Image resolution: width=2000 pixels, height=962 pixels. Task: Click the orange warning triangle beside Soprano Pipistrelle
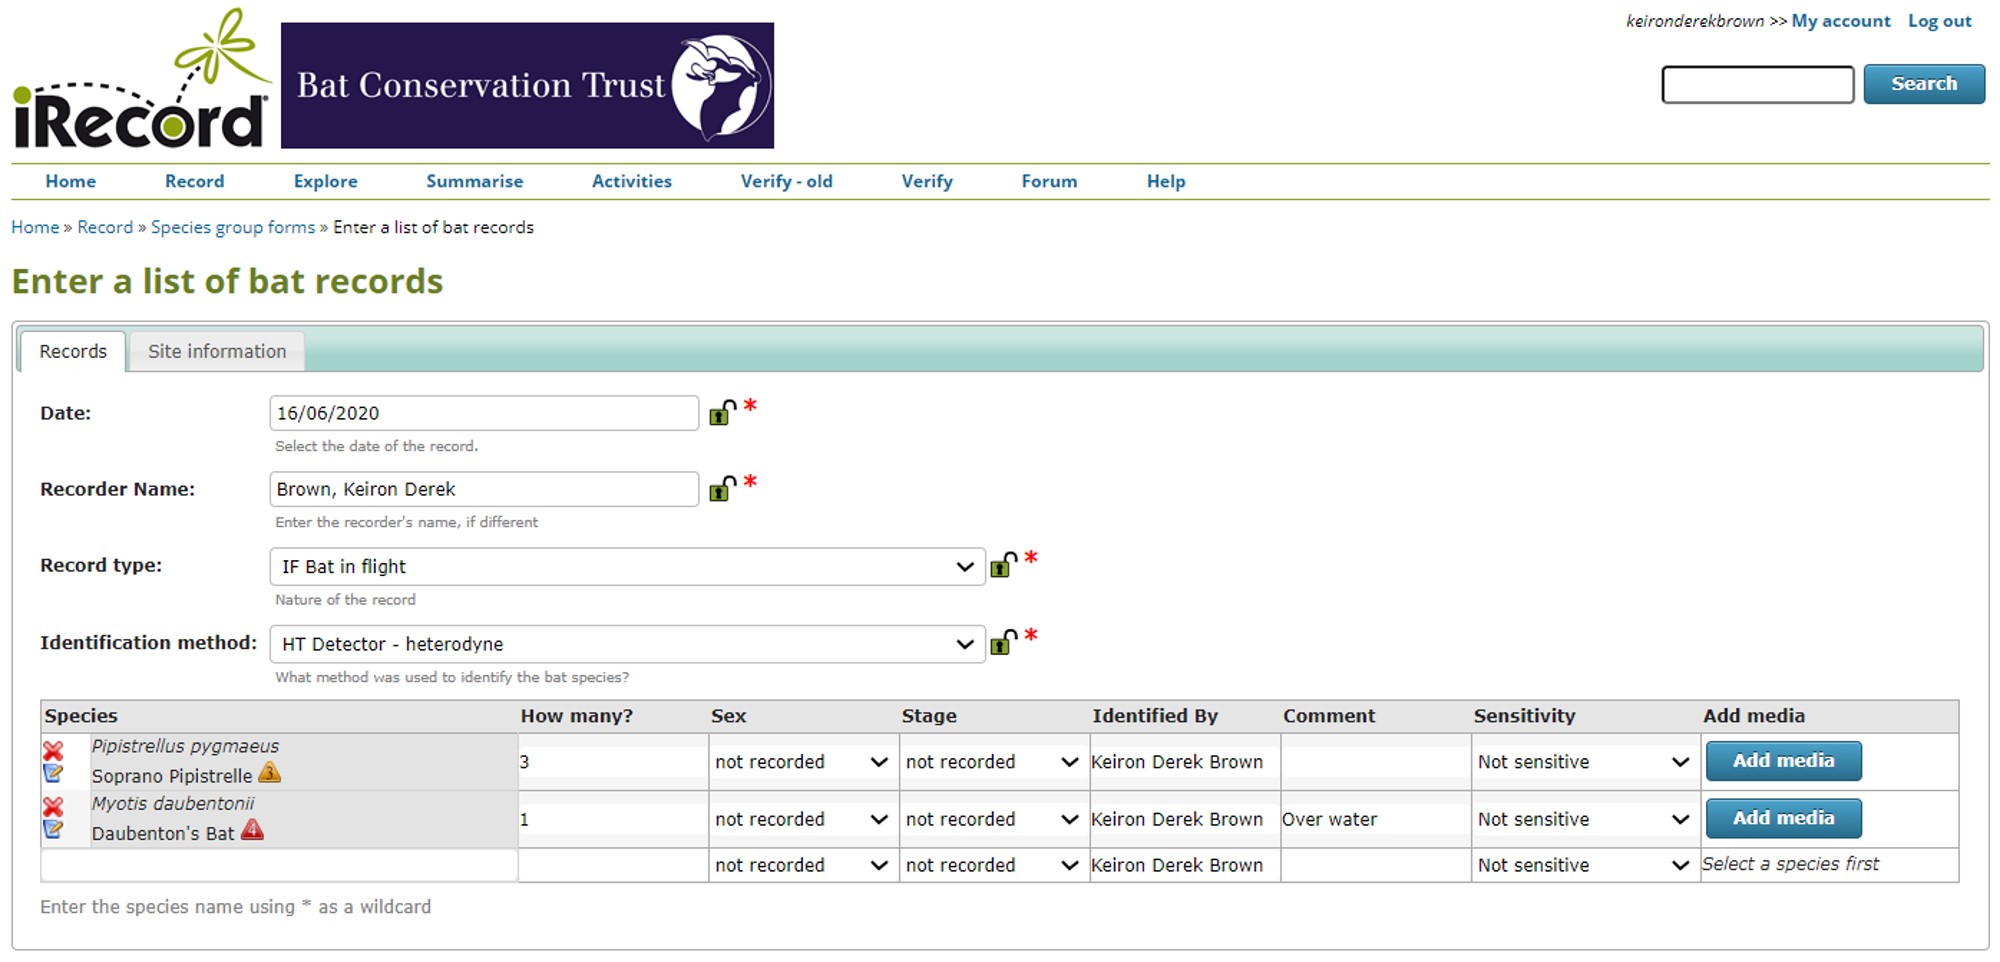click(x=270, y=773)
